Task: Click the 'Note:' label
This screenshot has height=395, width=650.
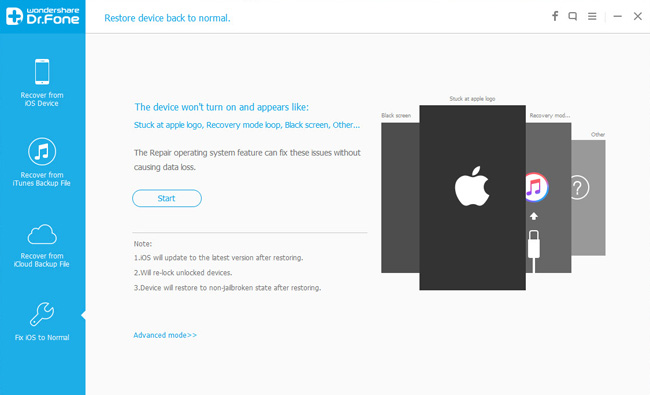Action: [143, 244]
